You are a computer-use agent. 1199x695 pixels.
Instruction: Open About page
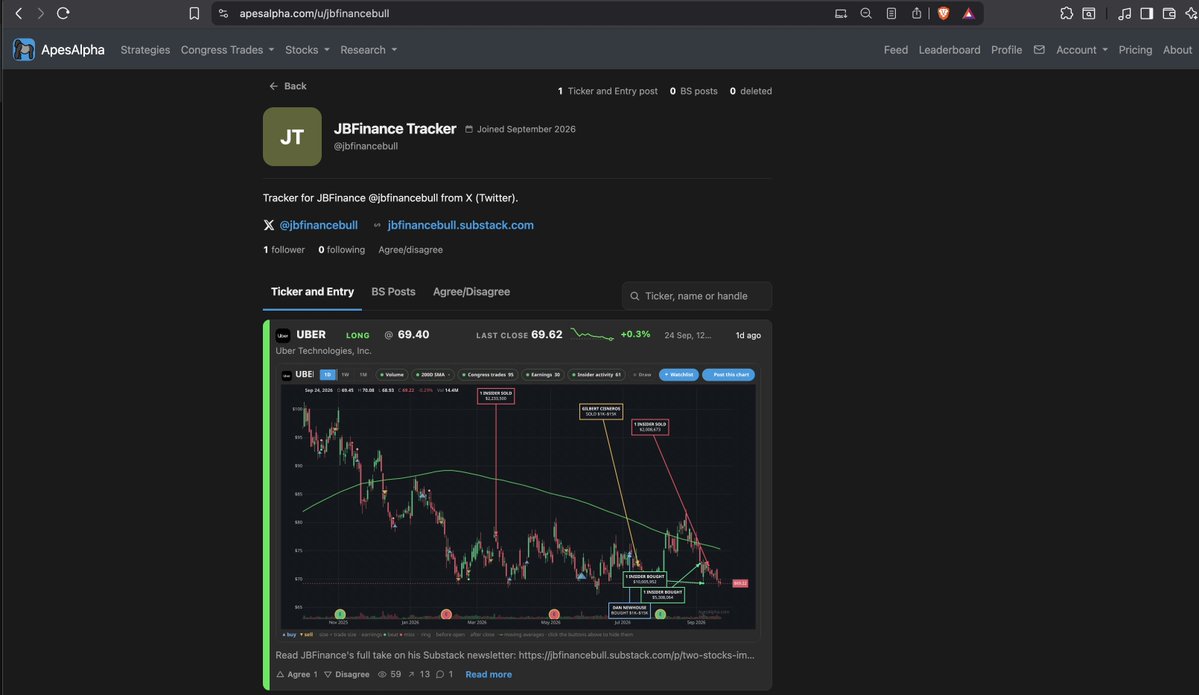(1177, 50)
